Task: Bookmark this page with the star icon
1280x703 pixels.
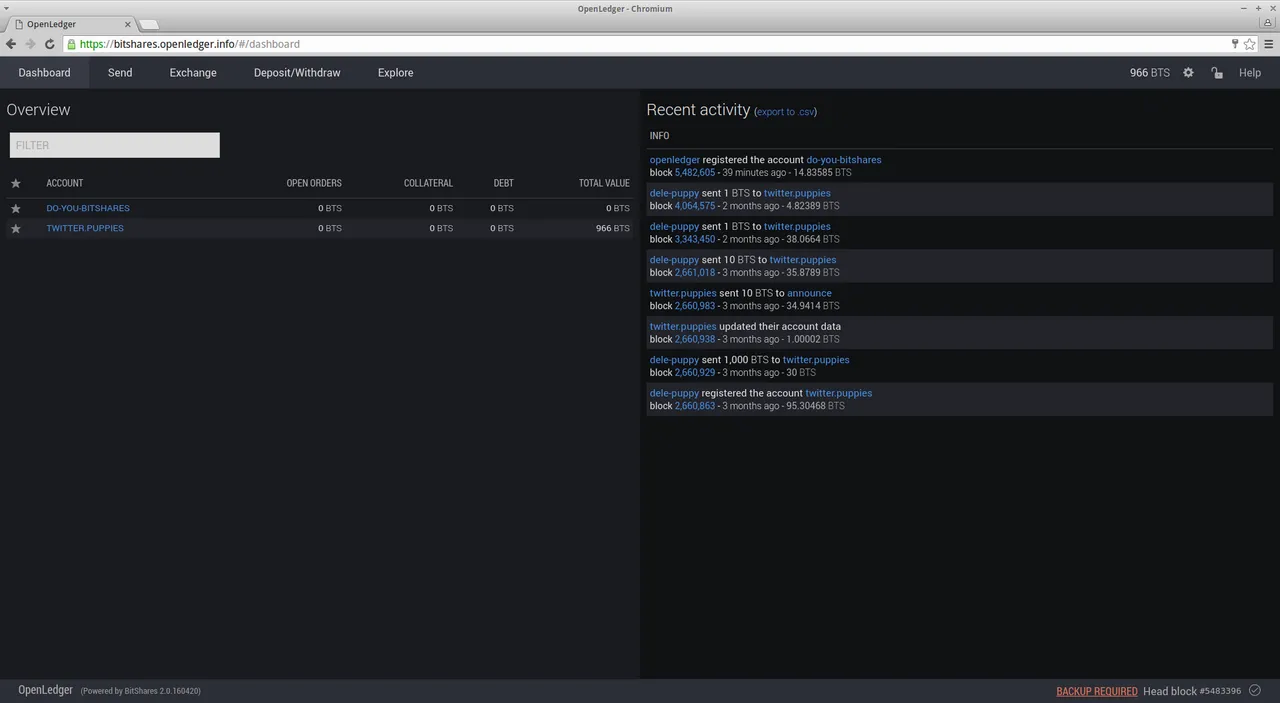Action: point(1250,44)
